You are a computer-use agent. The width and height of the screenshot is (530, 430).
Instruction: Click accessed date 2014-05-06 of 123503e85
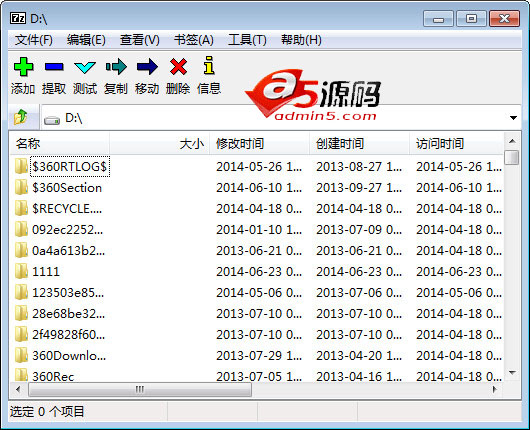[x=459, y=292]
